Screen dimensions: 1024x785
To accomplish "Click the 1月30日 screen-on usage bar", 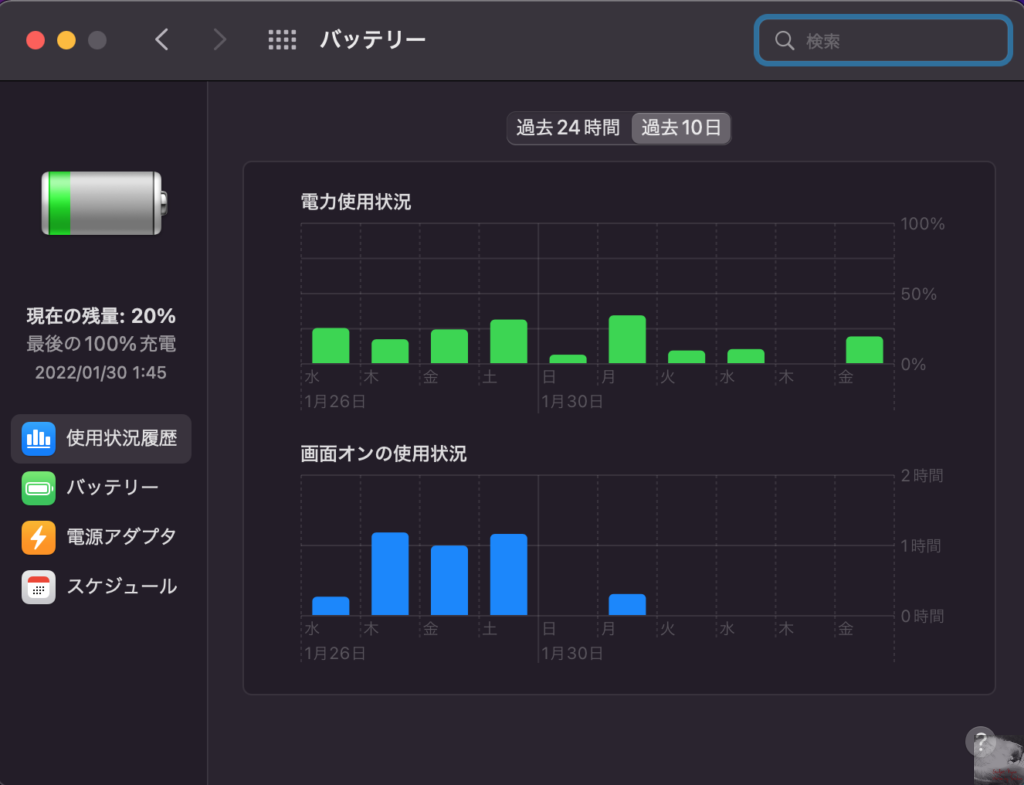I will (x=627, y=602).
